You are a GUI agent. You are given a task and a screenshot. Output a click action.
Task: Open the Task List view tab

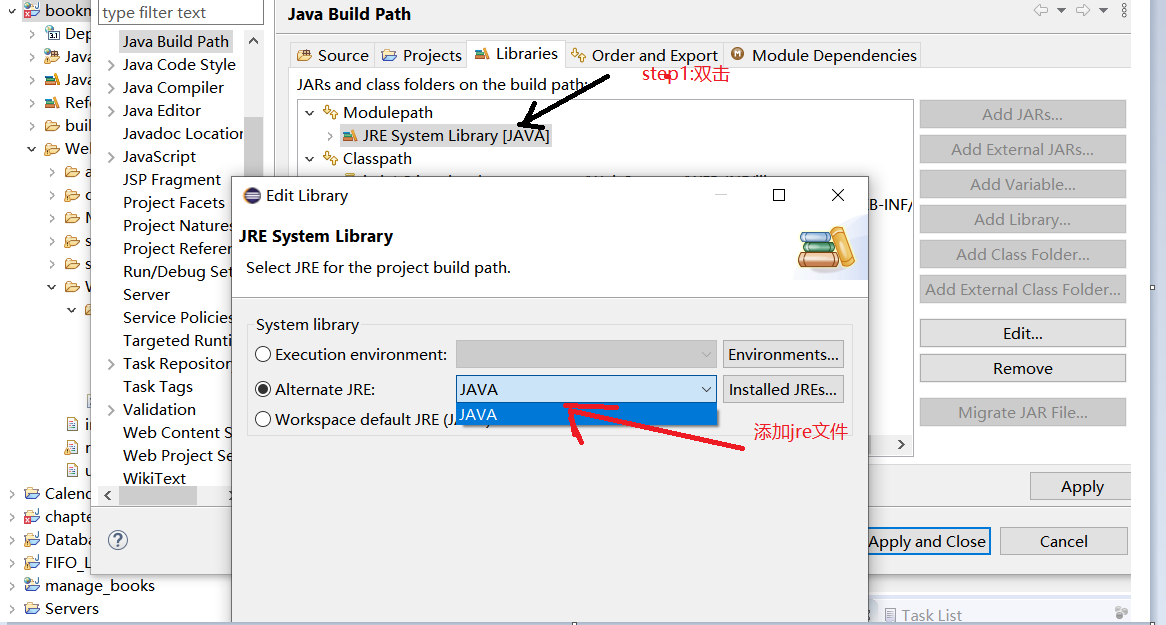tap(923, 615)
